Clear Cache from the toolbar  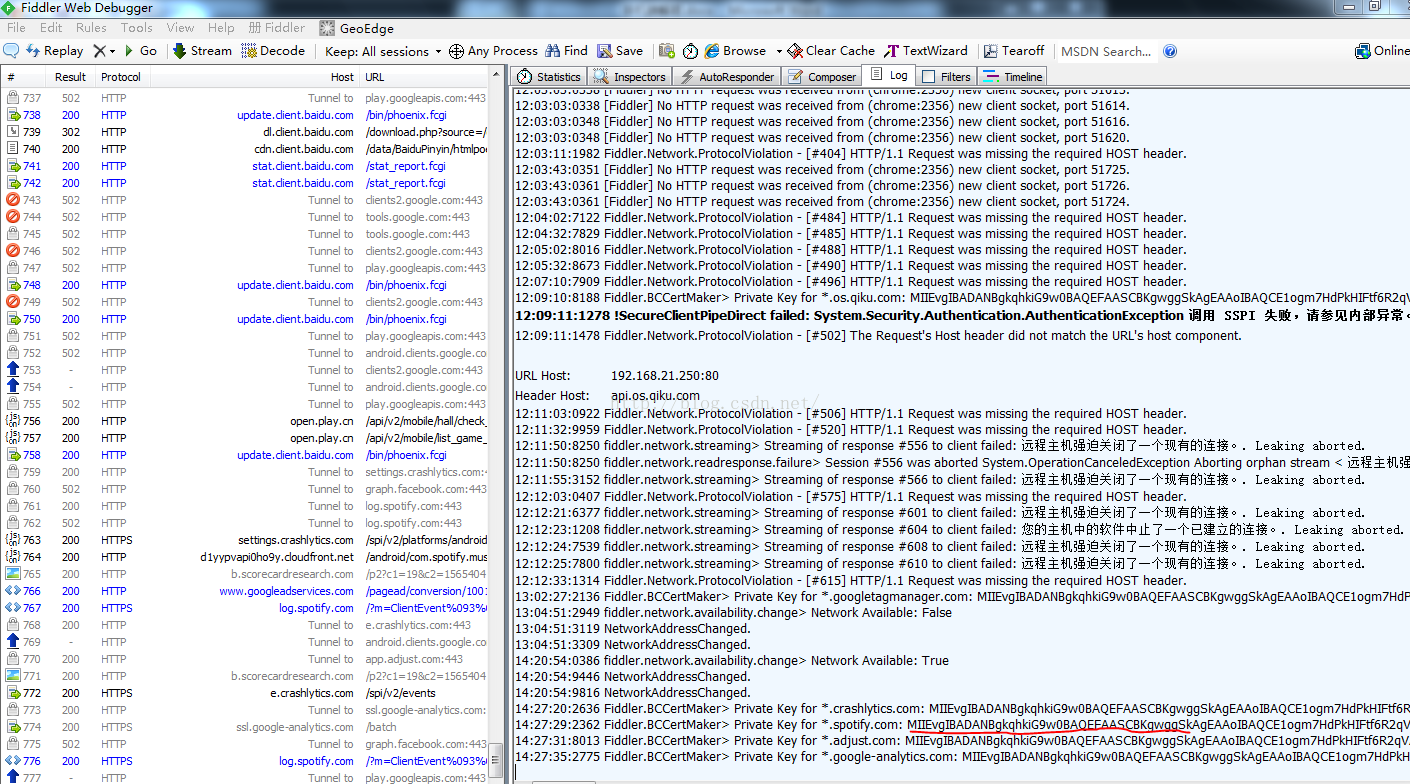click(830, 51)
